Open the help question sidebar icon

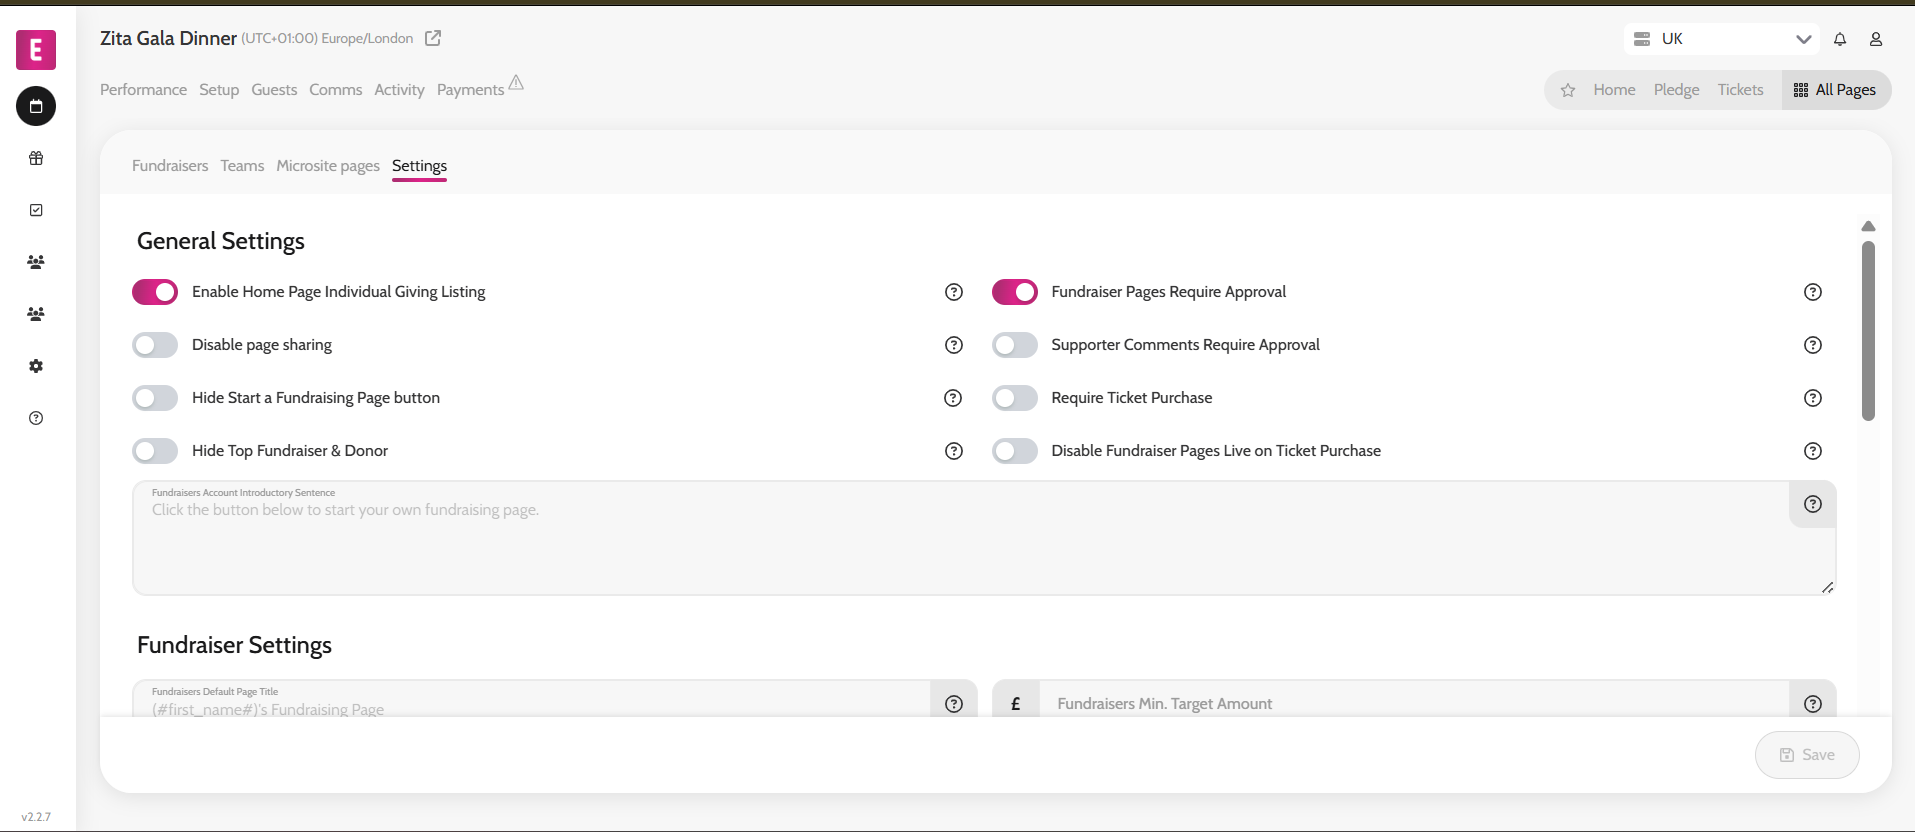click(36, 418)
